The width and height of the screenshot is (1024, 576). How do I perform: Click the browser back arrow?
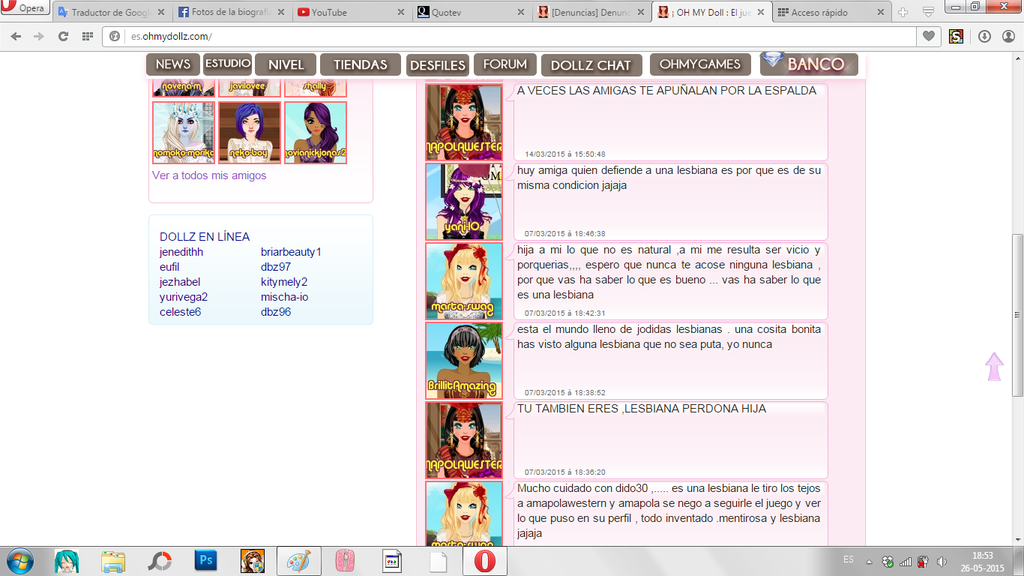[16, 36]
